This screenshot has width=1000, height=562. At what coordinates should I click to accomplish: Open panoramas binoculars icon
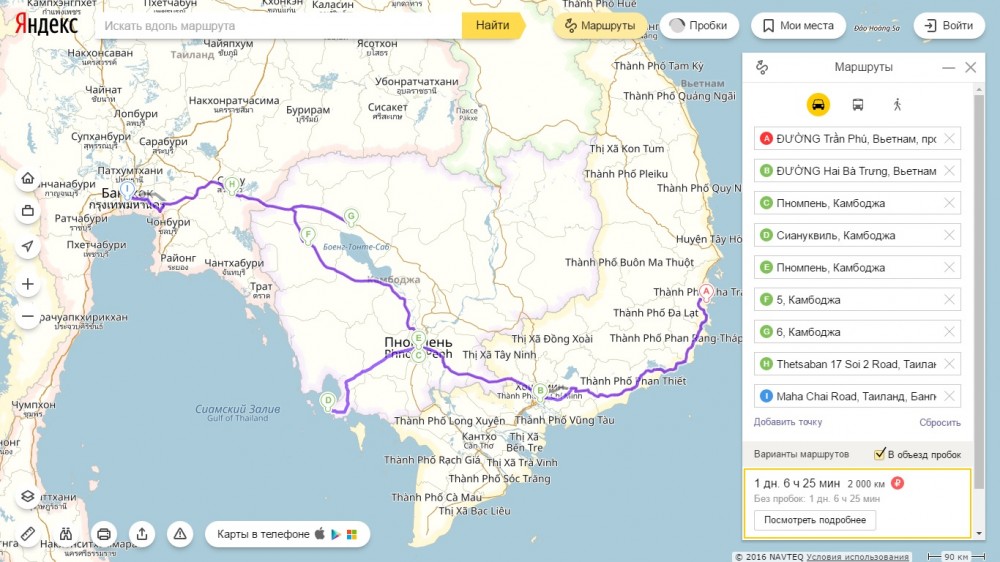click(66, 534)
